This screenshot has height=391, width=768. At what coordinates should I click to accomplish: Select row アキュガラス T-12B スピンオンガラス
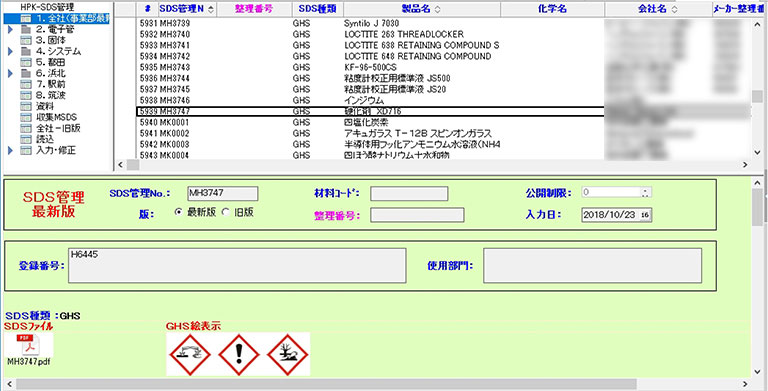pyautogui.click(x=370, y=133)
